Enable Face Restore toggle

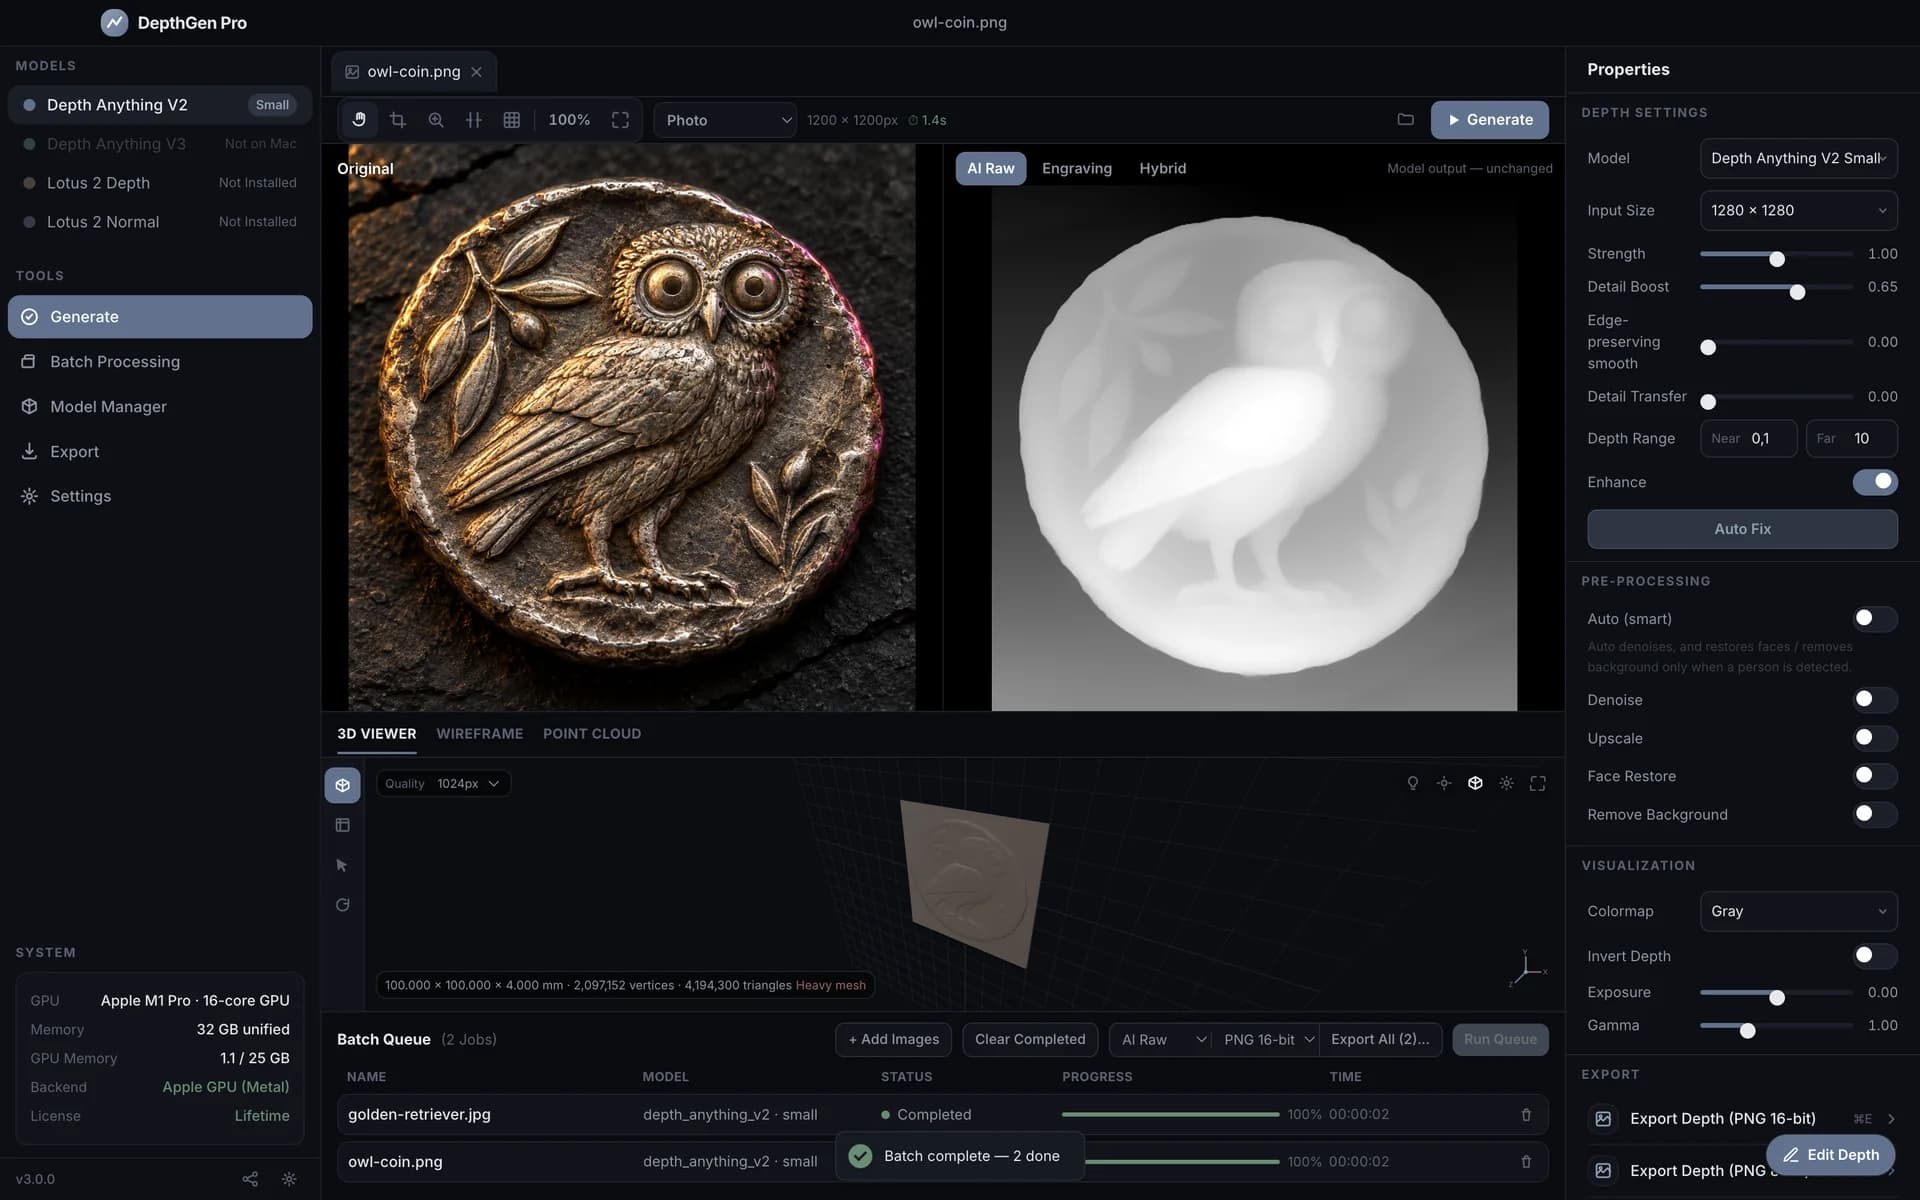(x=1875, y=776)
